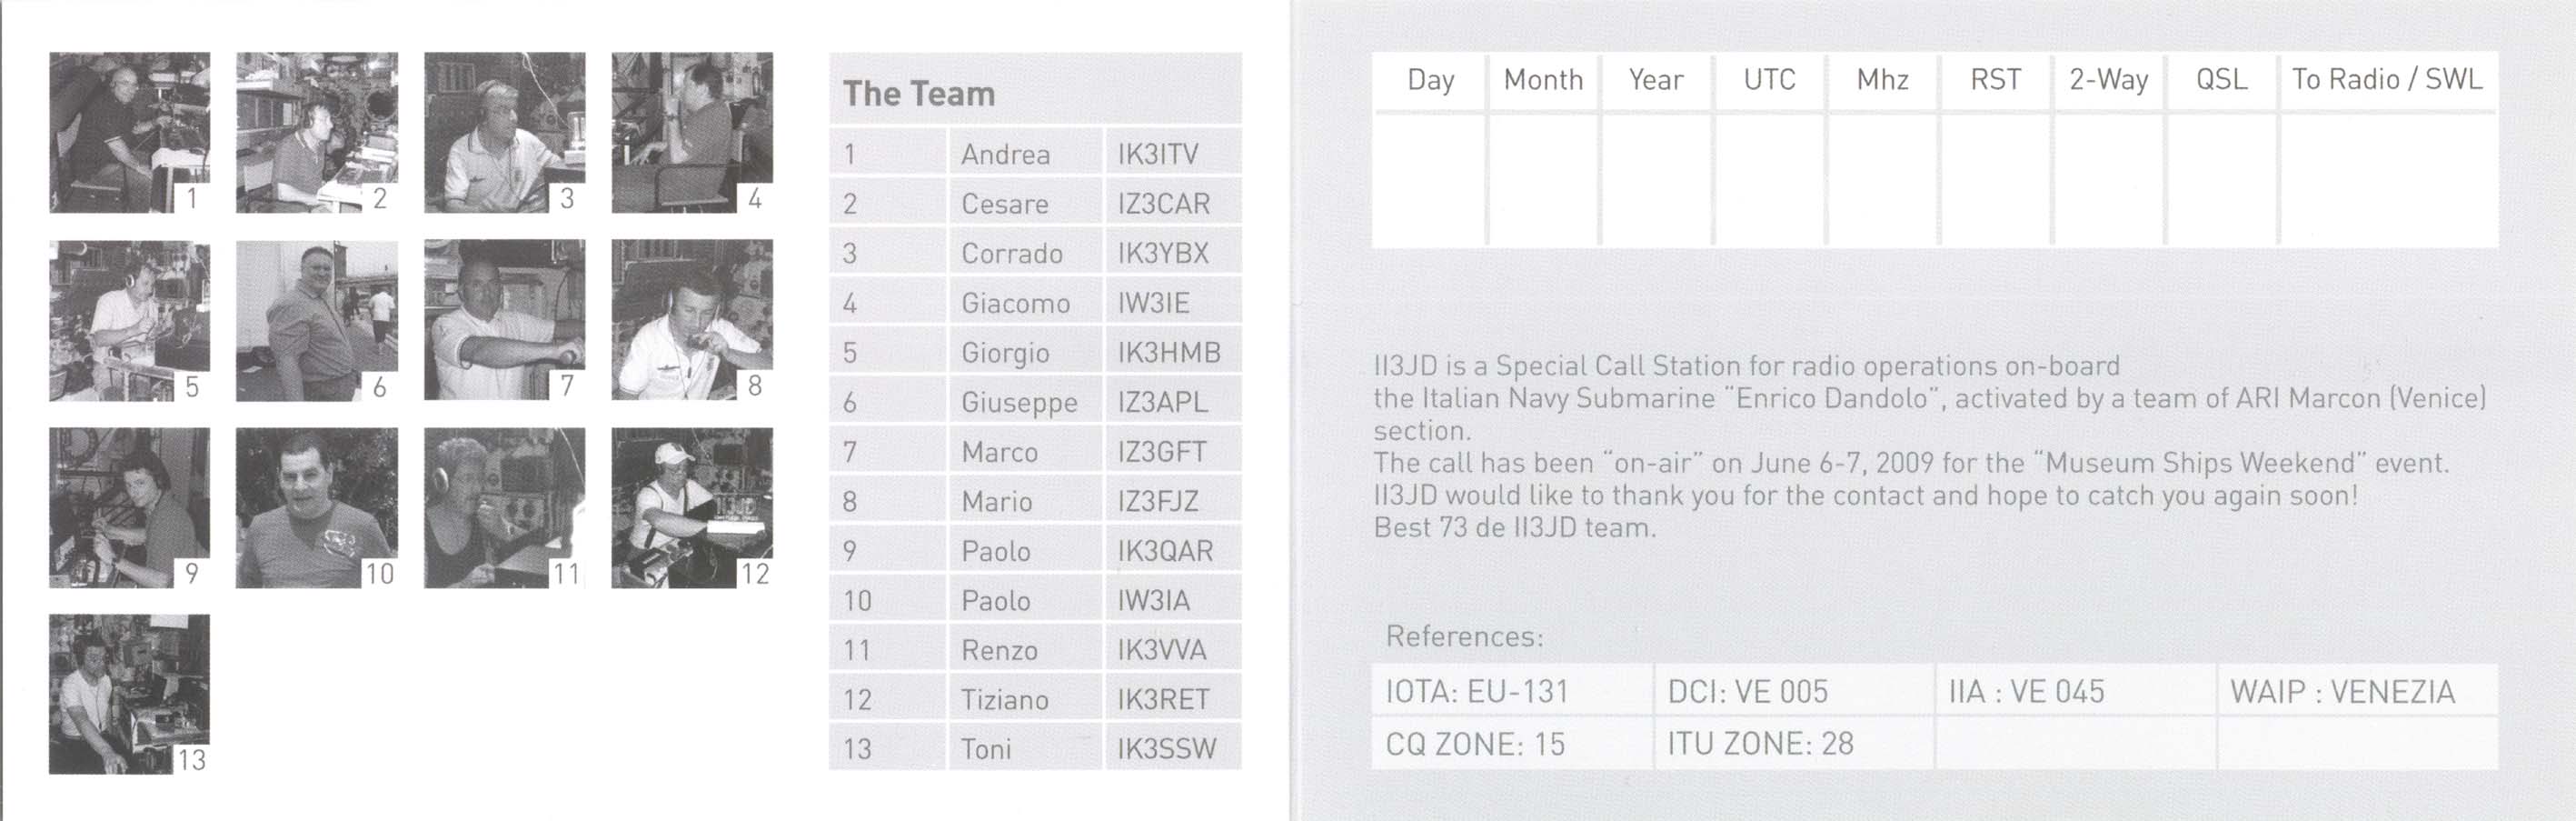Select the Mhz column header
This screenshot has width=2576, height=821.
tap(1882, 79)
